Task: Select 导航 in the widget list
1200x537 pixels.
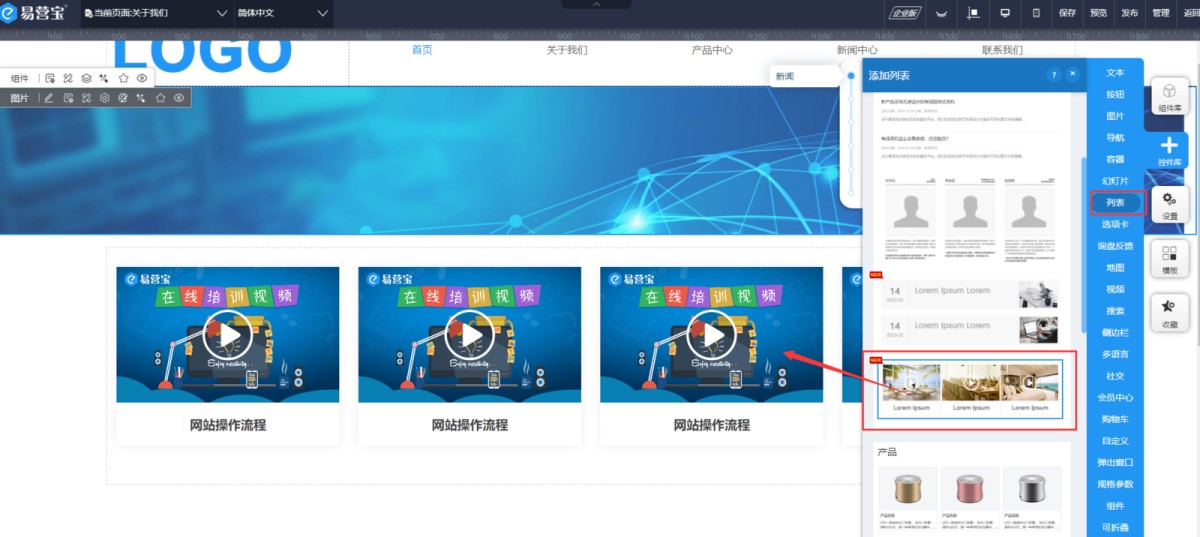Action: pos(1115,137)
